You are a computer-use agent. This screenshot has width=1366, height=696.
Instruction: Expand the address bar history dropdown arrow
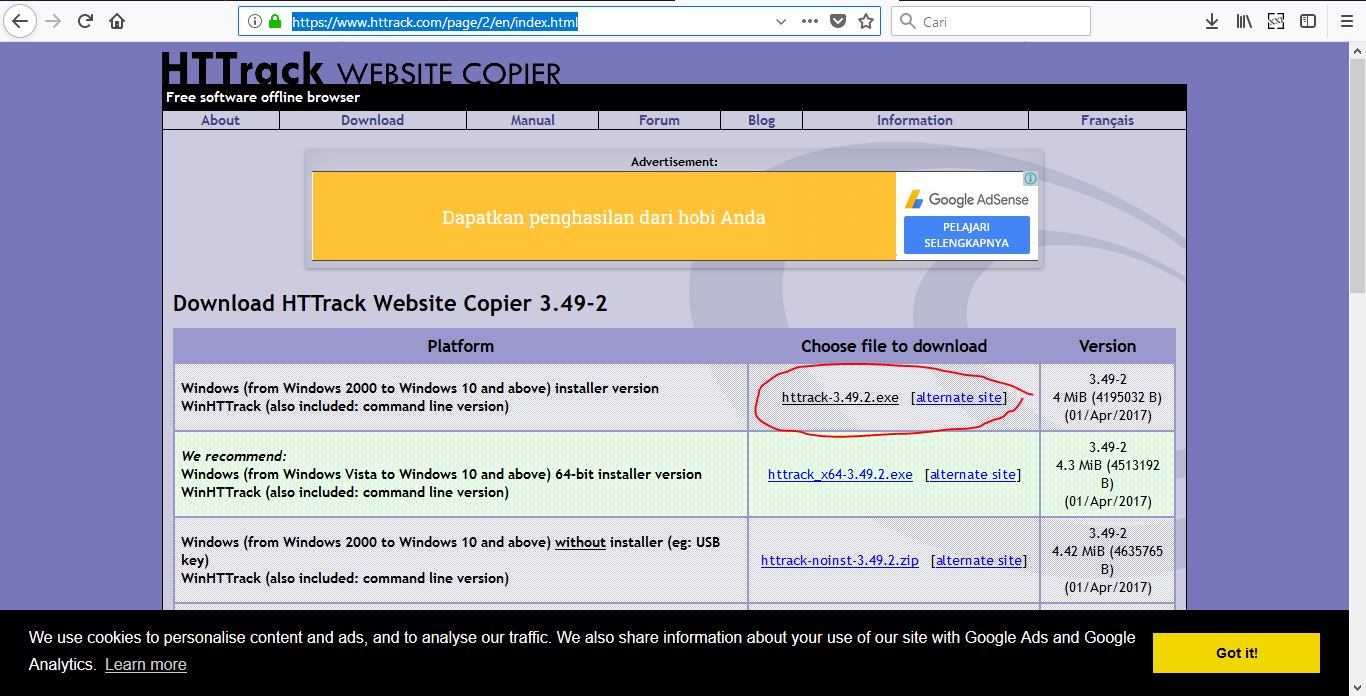click(781, 21)
